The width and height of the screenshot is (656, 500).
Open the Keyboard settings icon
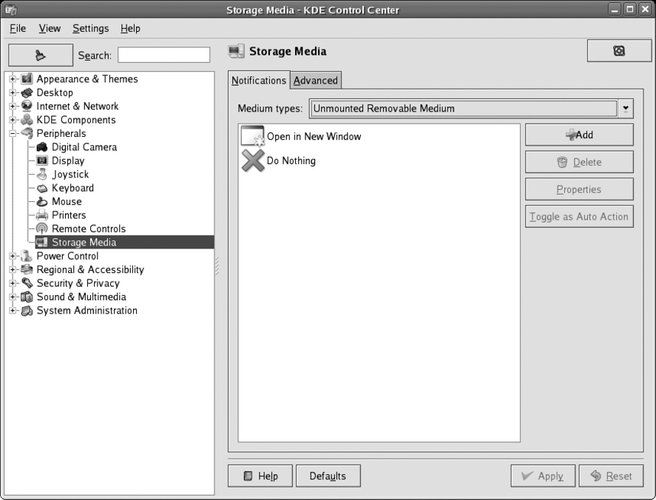coord(43,188)
